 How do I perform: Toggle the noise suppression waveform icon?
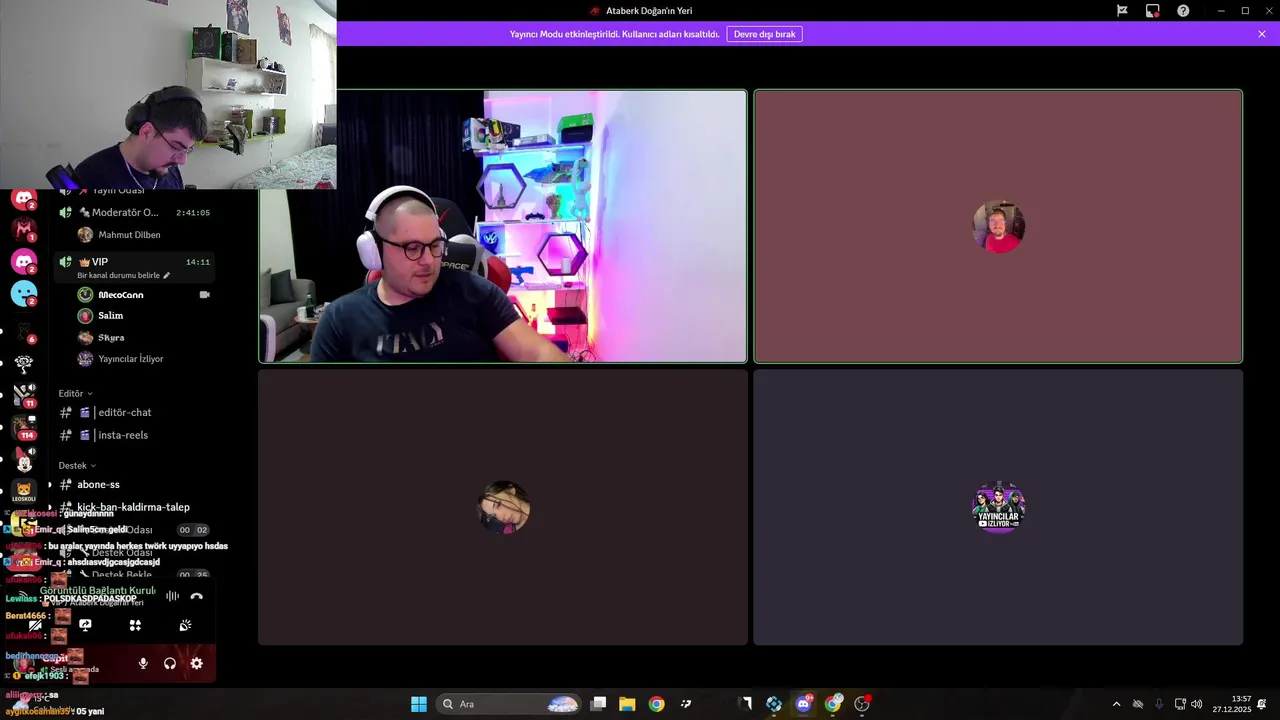pos(172,596)
